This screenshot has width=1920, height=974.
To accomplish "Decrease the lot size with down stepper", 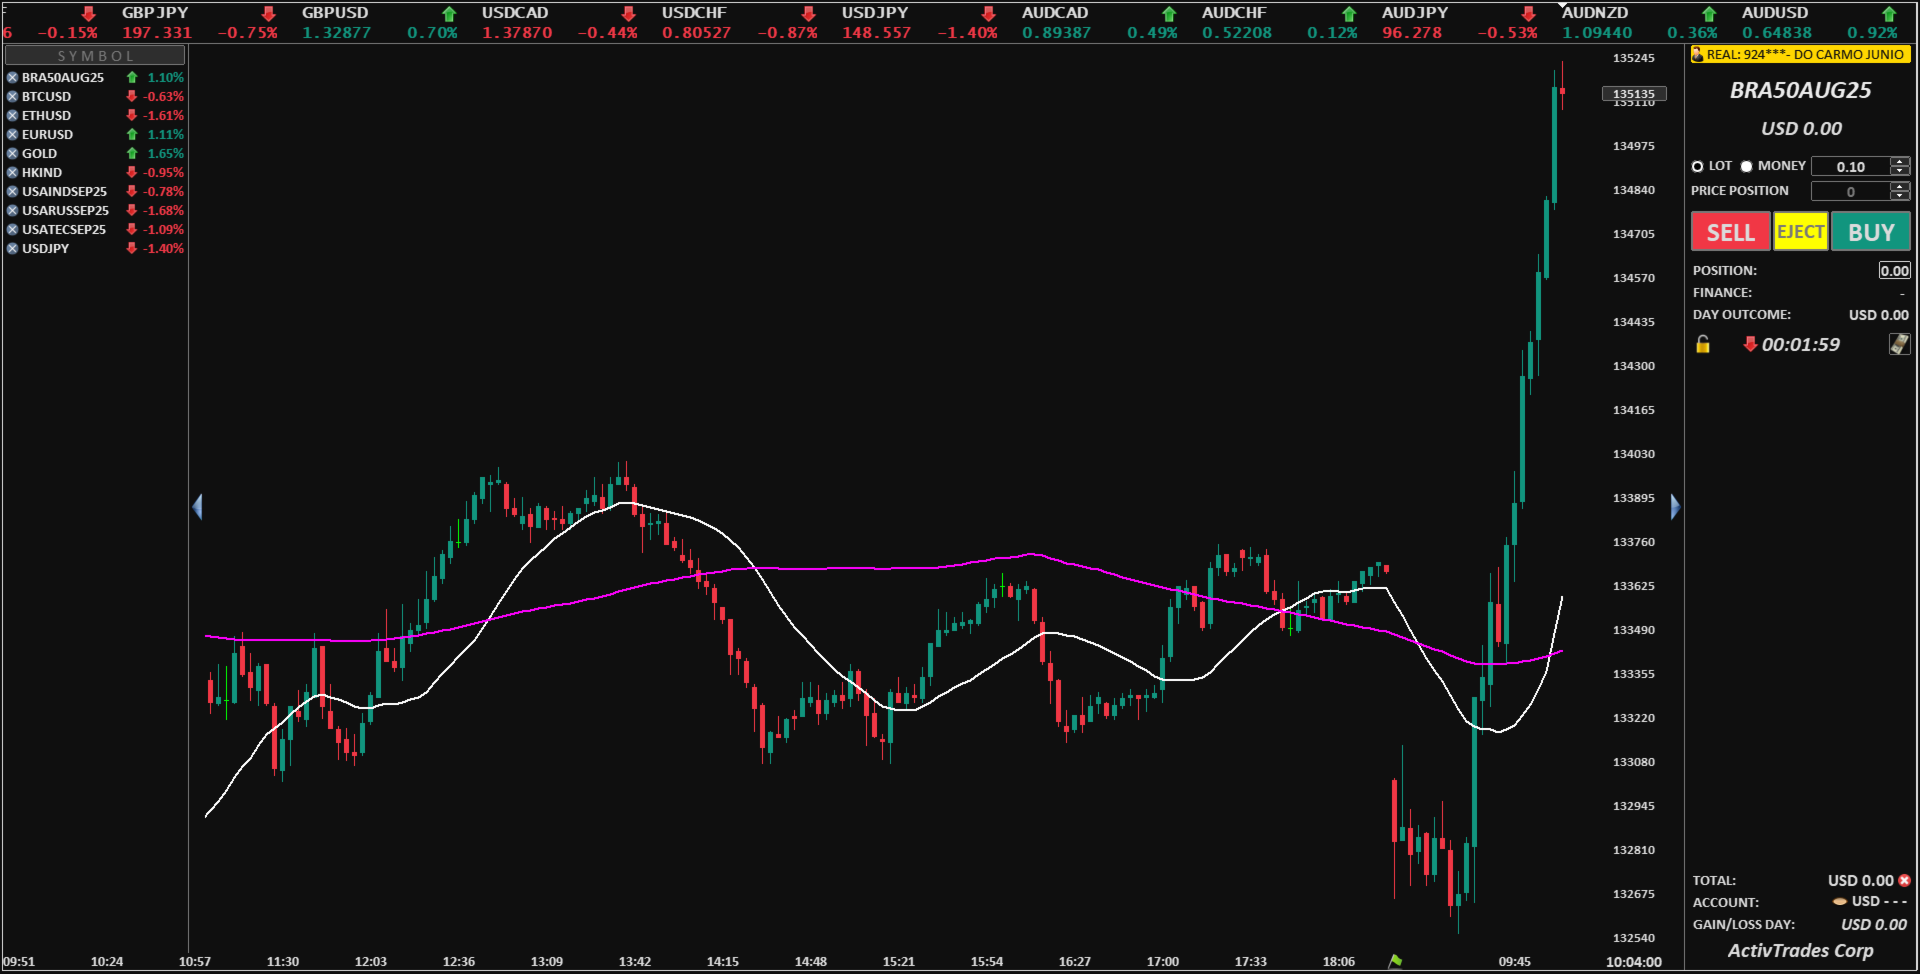I will 1900,171.
